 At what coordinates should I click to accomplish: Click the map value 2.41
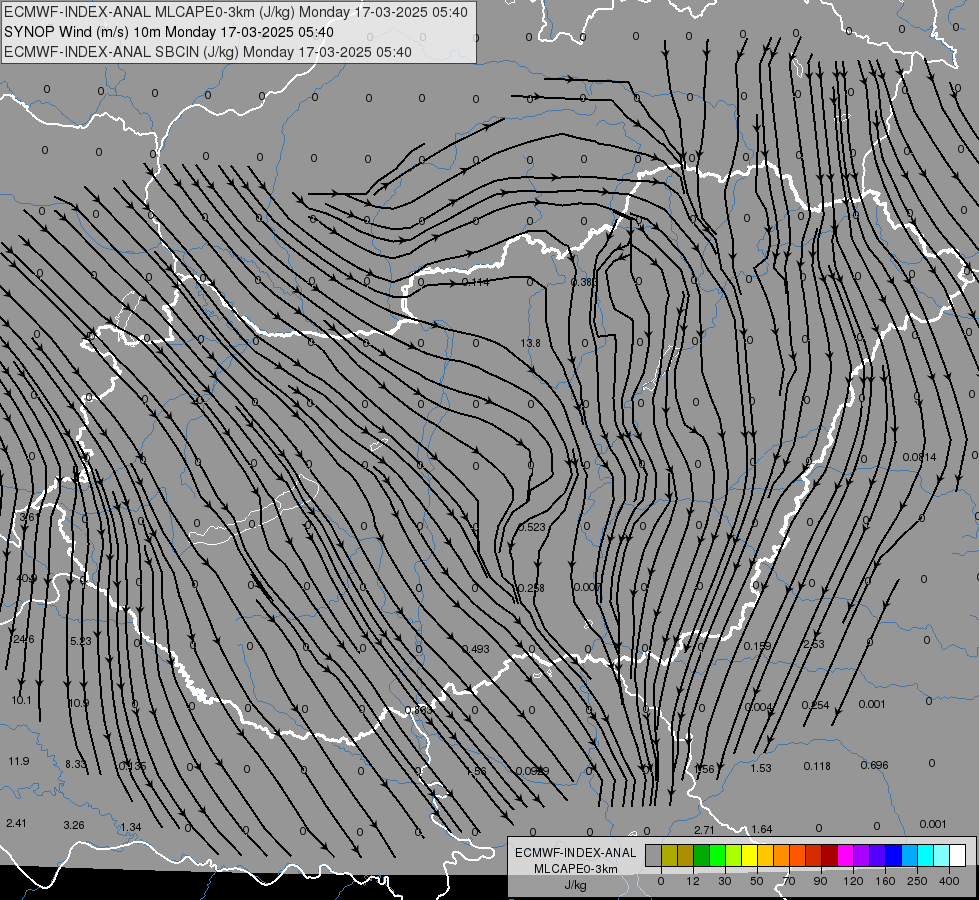(x=16, y=823)
